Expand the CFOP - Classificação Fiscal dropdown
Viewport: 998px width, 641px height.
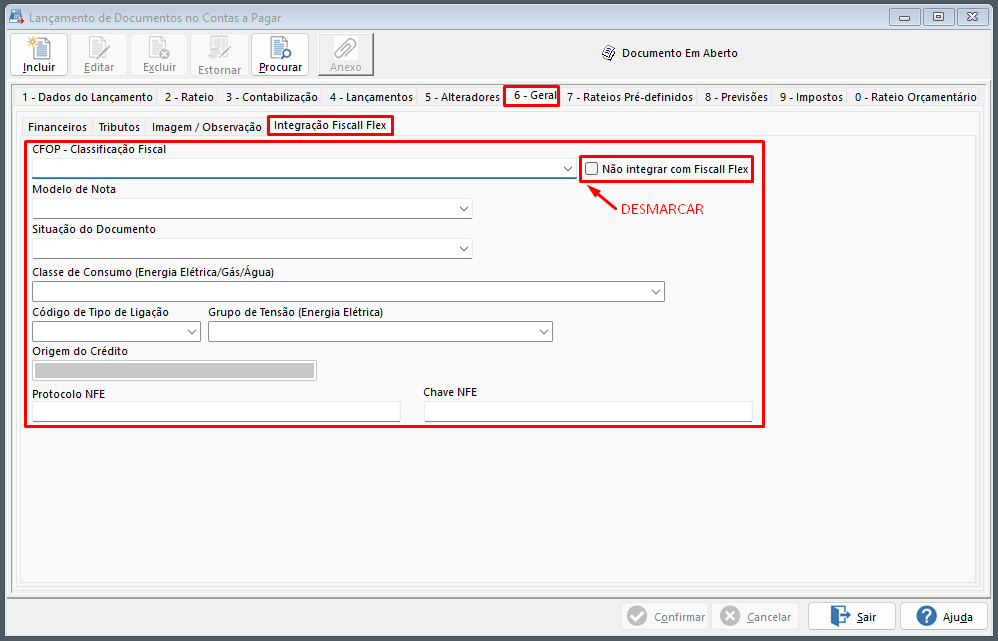coord(568,169)
